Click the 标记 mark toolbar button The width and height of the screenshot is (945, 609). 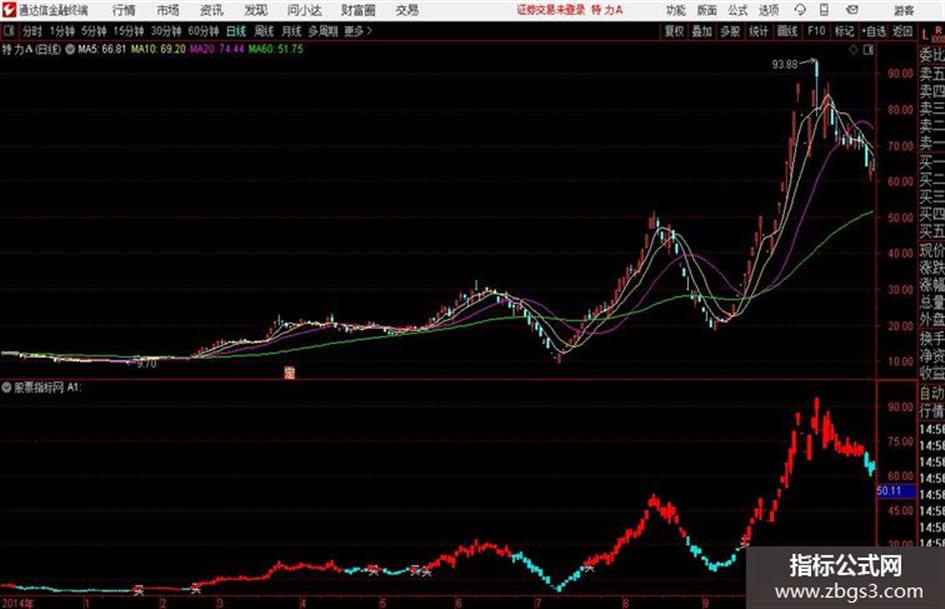coord(844,31)
